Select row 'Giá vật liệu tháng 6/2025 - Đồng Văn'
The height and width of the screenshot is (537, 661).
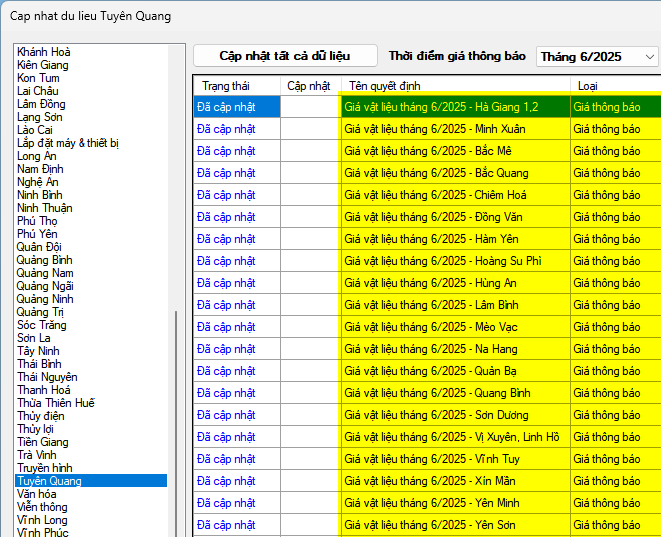pos(455,217)
